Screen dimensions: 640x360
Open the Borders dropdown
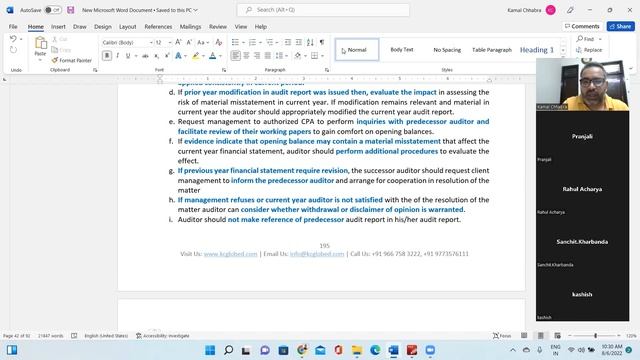coord(322,56)
